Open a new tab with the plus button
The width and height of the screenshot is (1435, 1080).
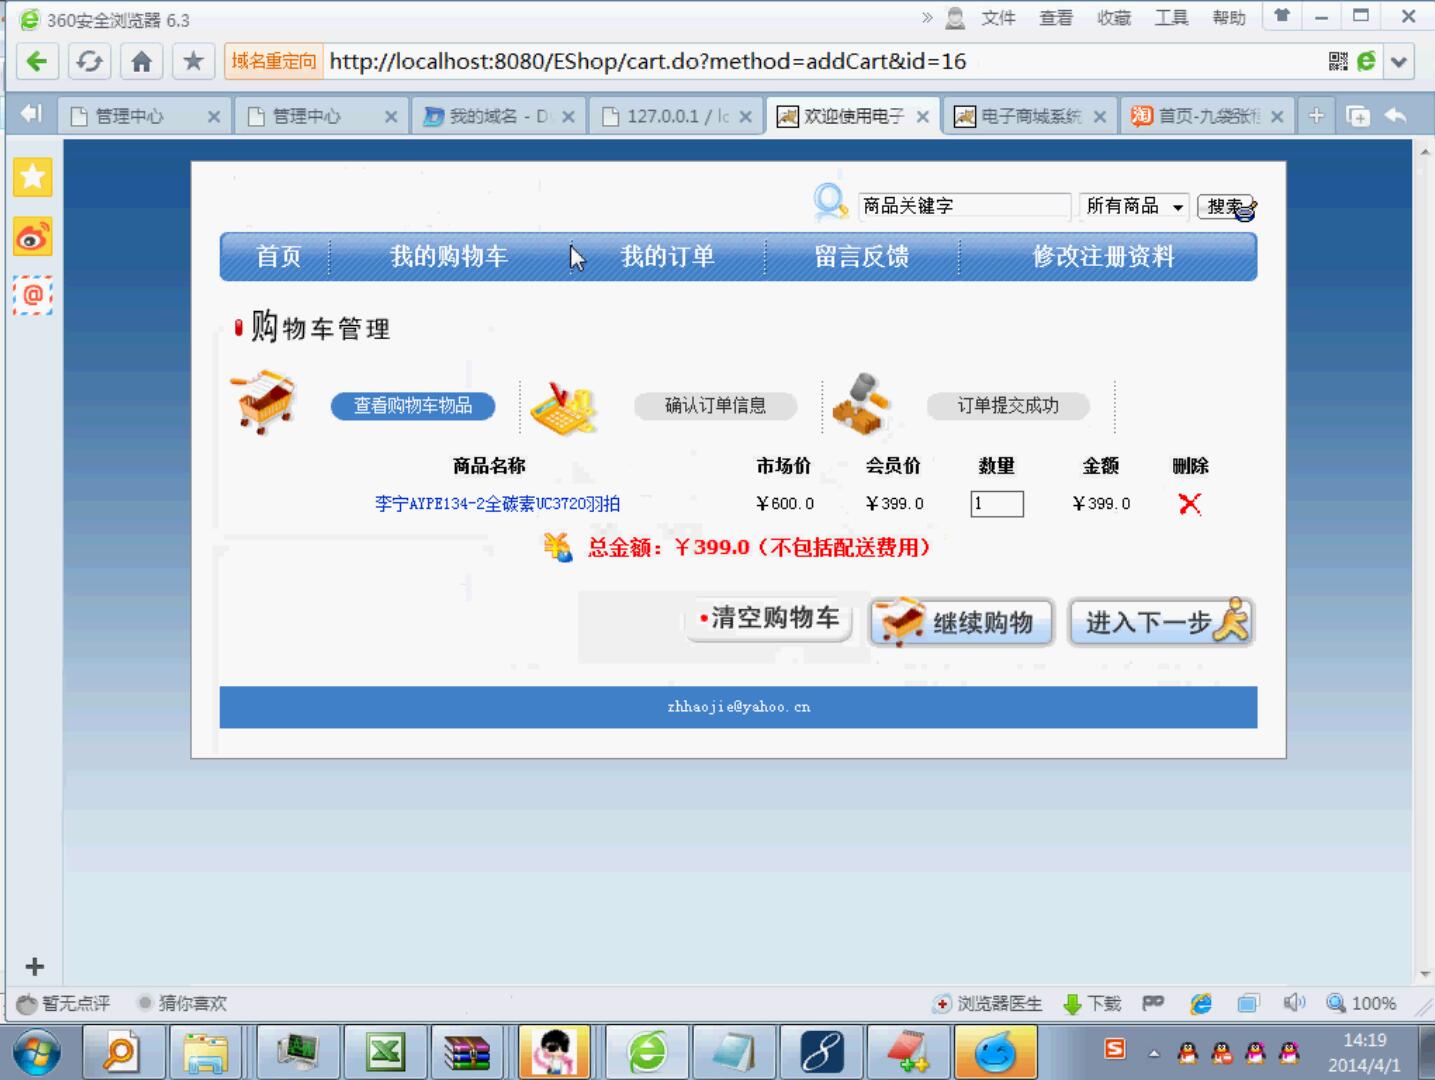pos(1316,115)
